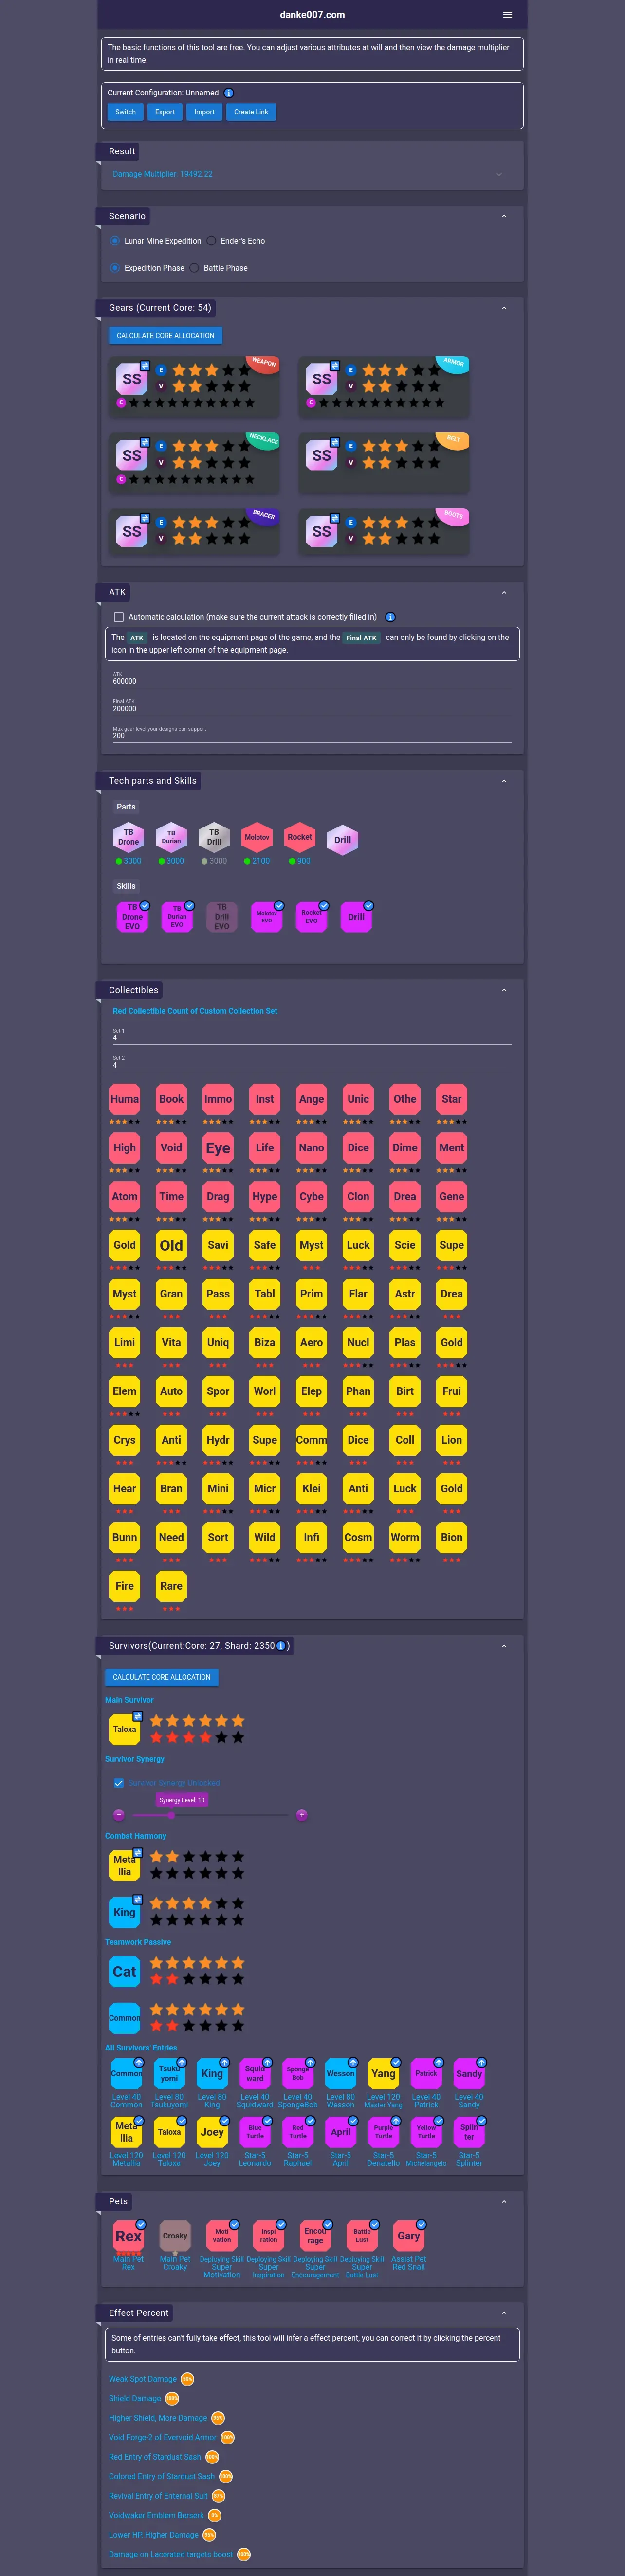Click the Rare collectible tile
The image size is (625, 2576).
(x=171, y=1586)
